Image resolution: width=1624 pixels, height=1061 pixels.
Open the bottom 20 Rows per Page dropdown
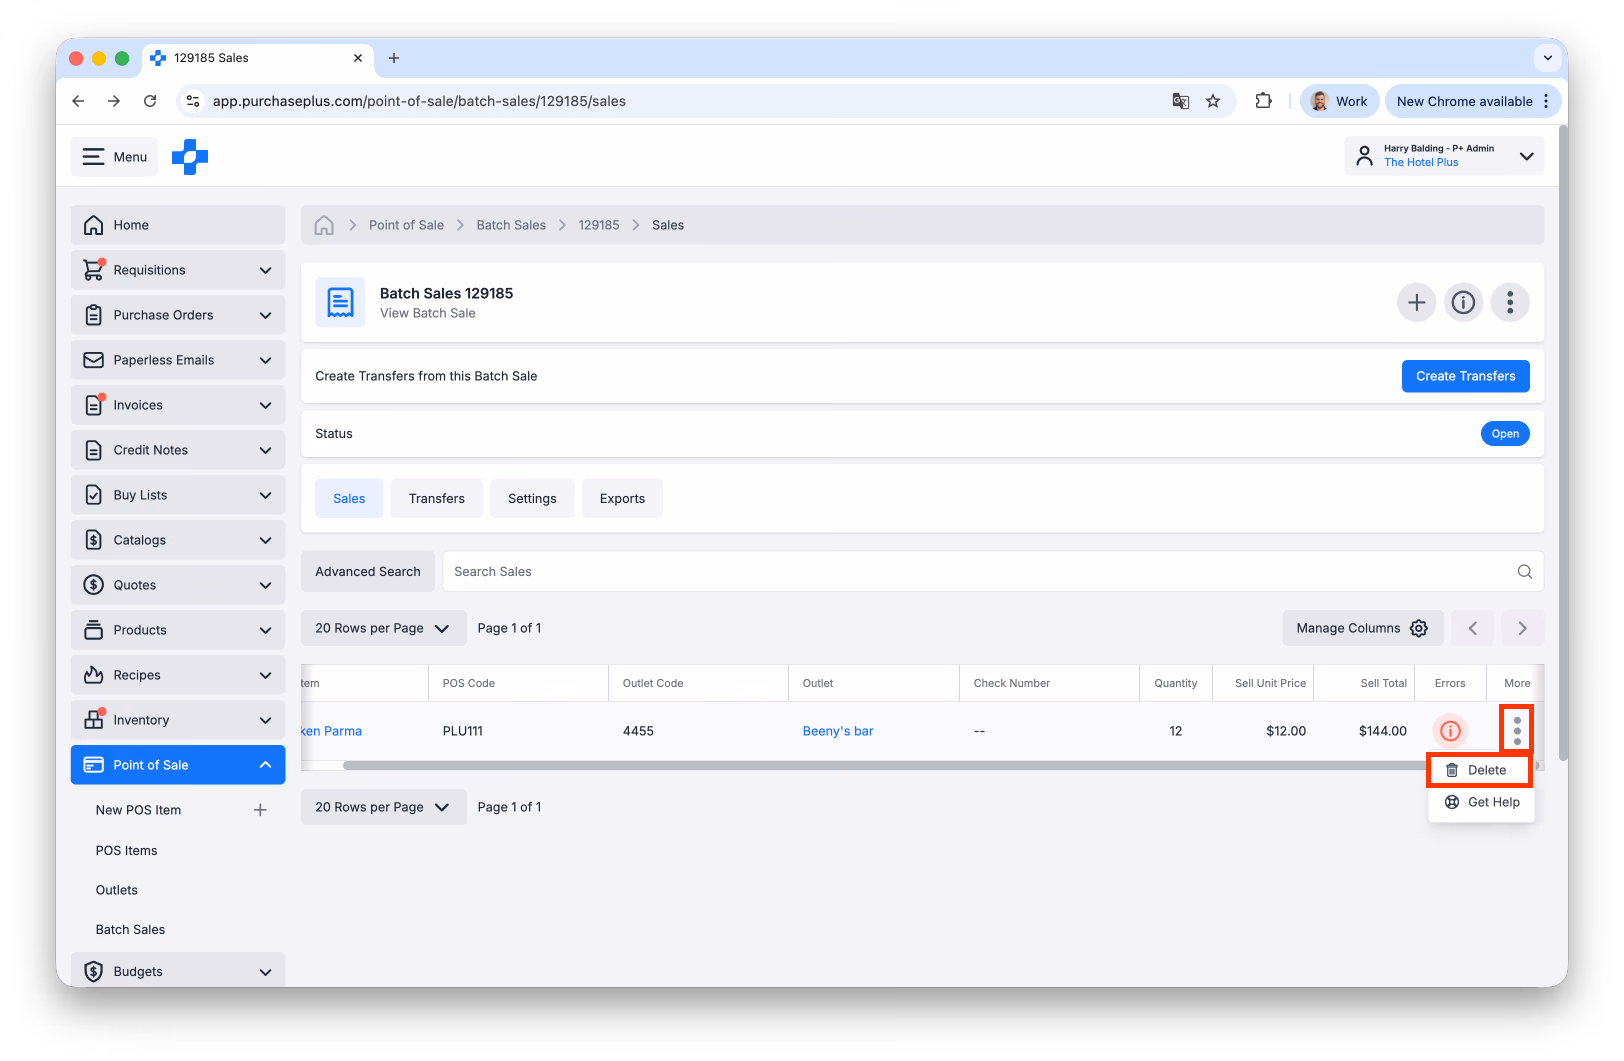384,807
